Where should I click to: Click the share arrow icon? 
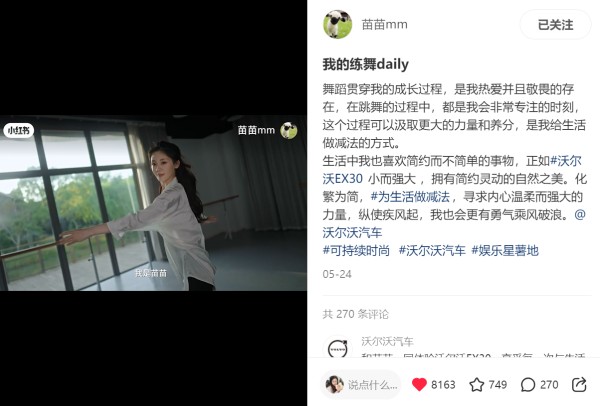coord(579,384)
